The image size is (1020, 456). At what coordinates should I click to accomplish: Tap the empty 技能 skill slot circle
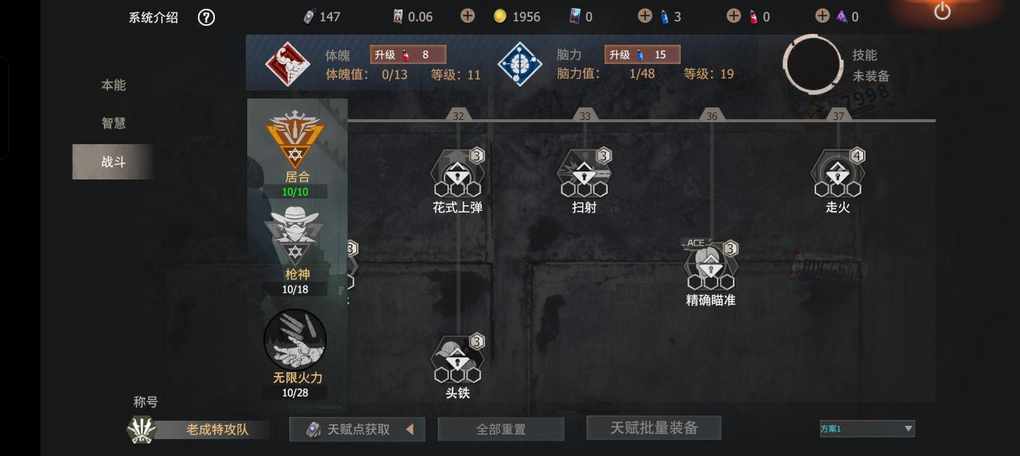click(x=812, y=65)
